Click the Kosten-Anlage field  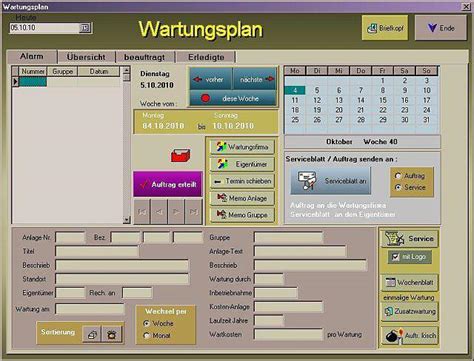(x=288, y=307)
